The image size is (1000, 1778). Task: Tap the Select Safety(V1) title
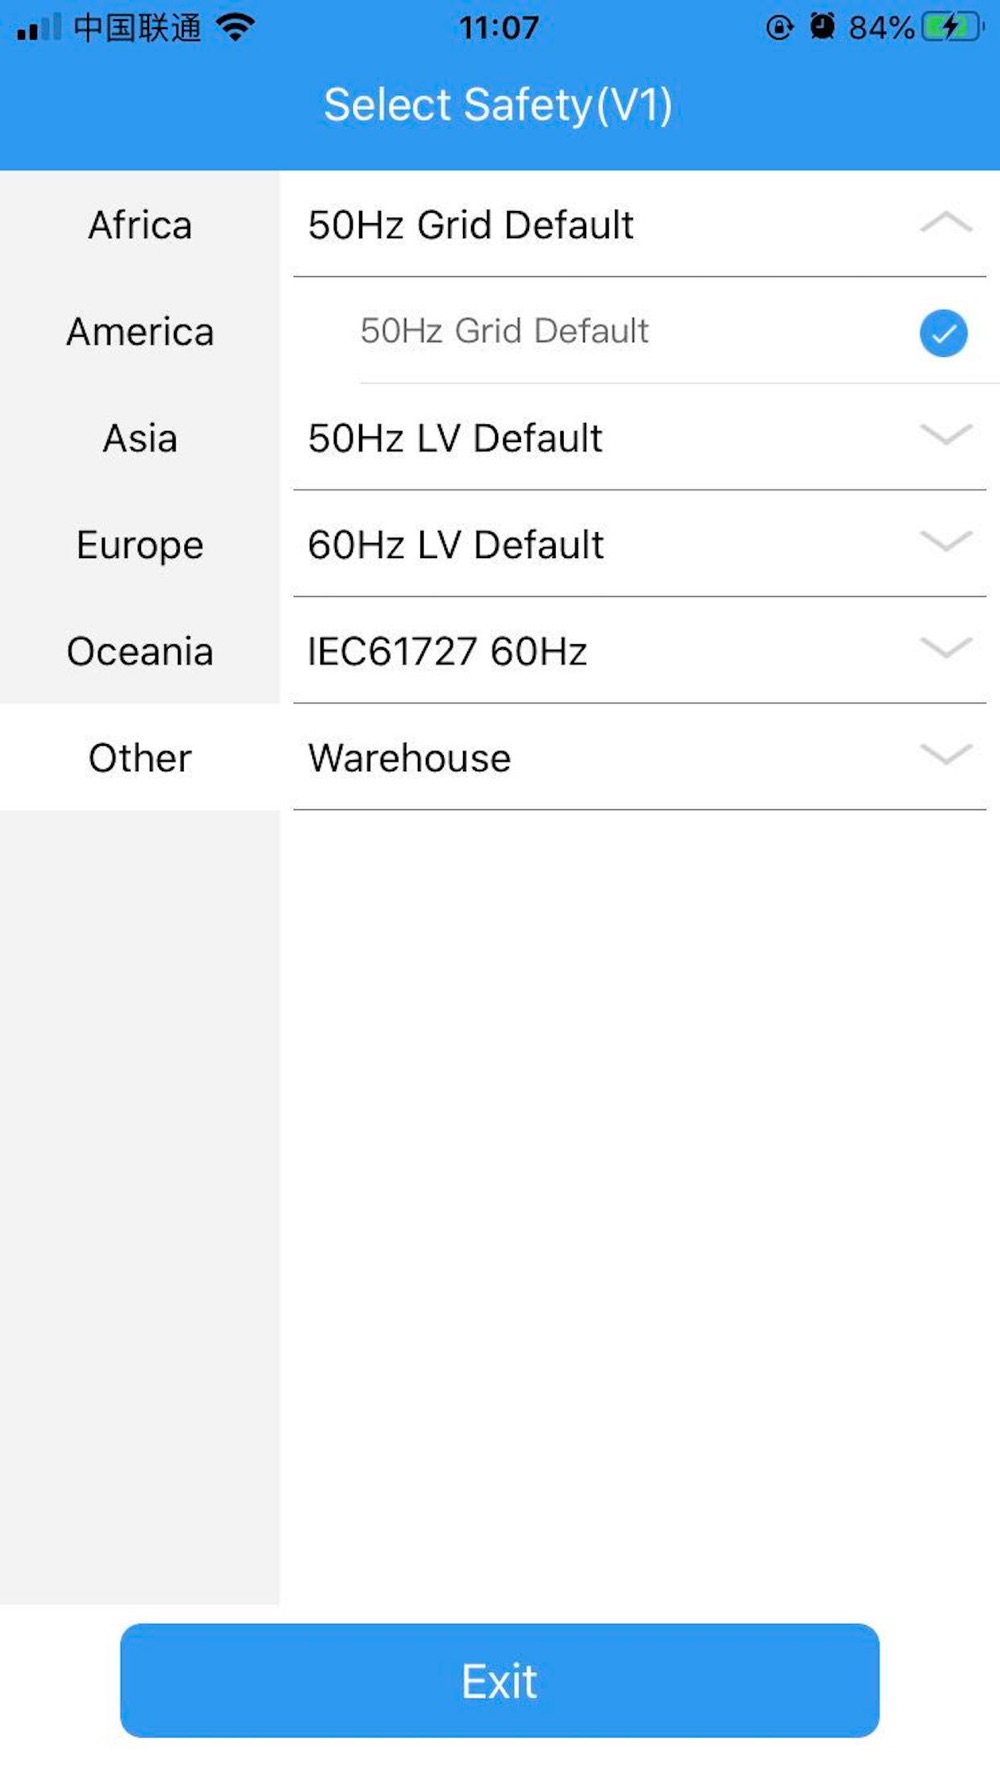(498, 105)
